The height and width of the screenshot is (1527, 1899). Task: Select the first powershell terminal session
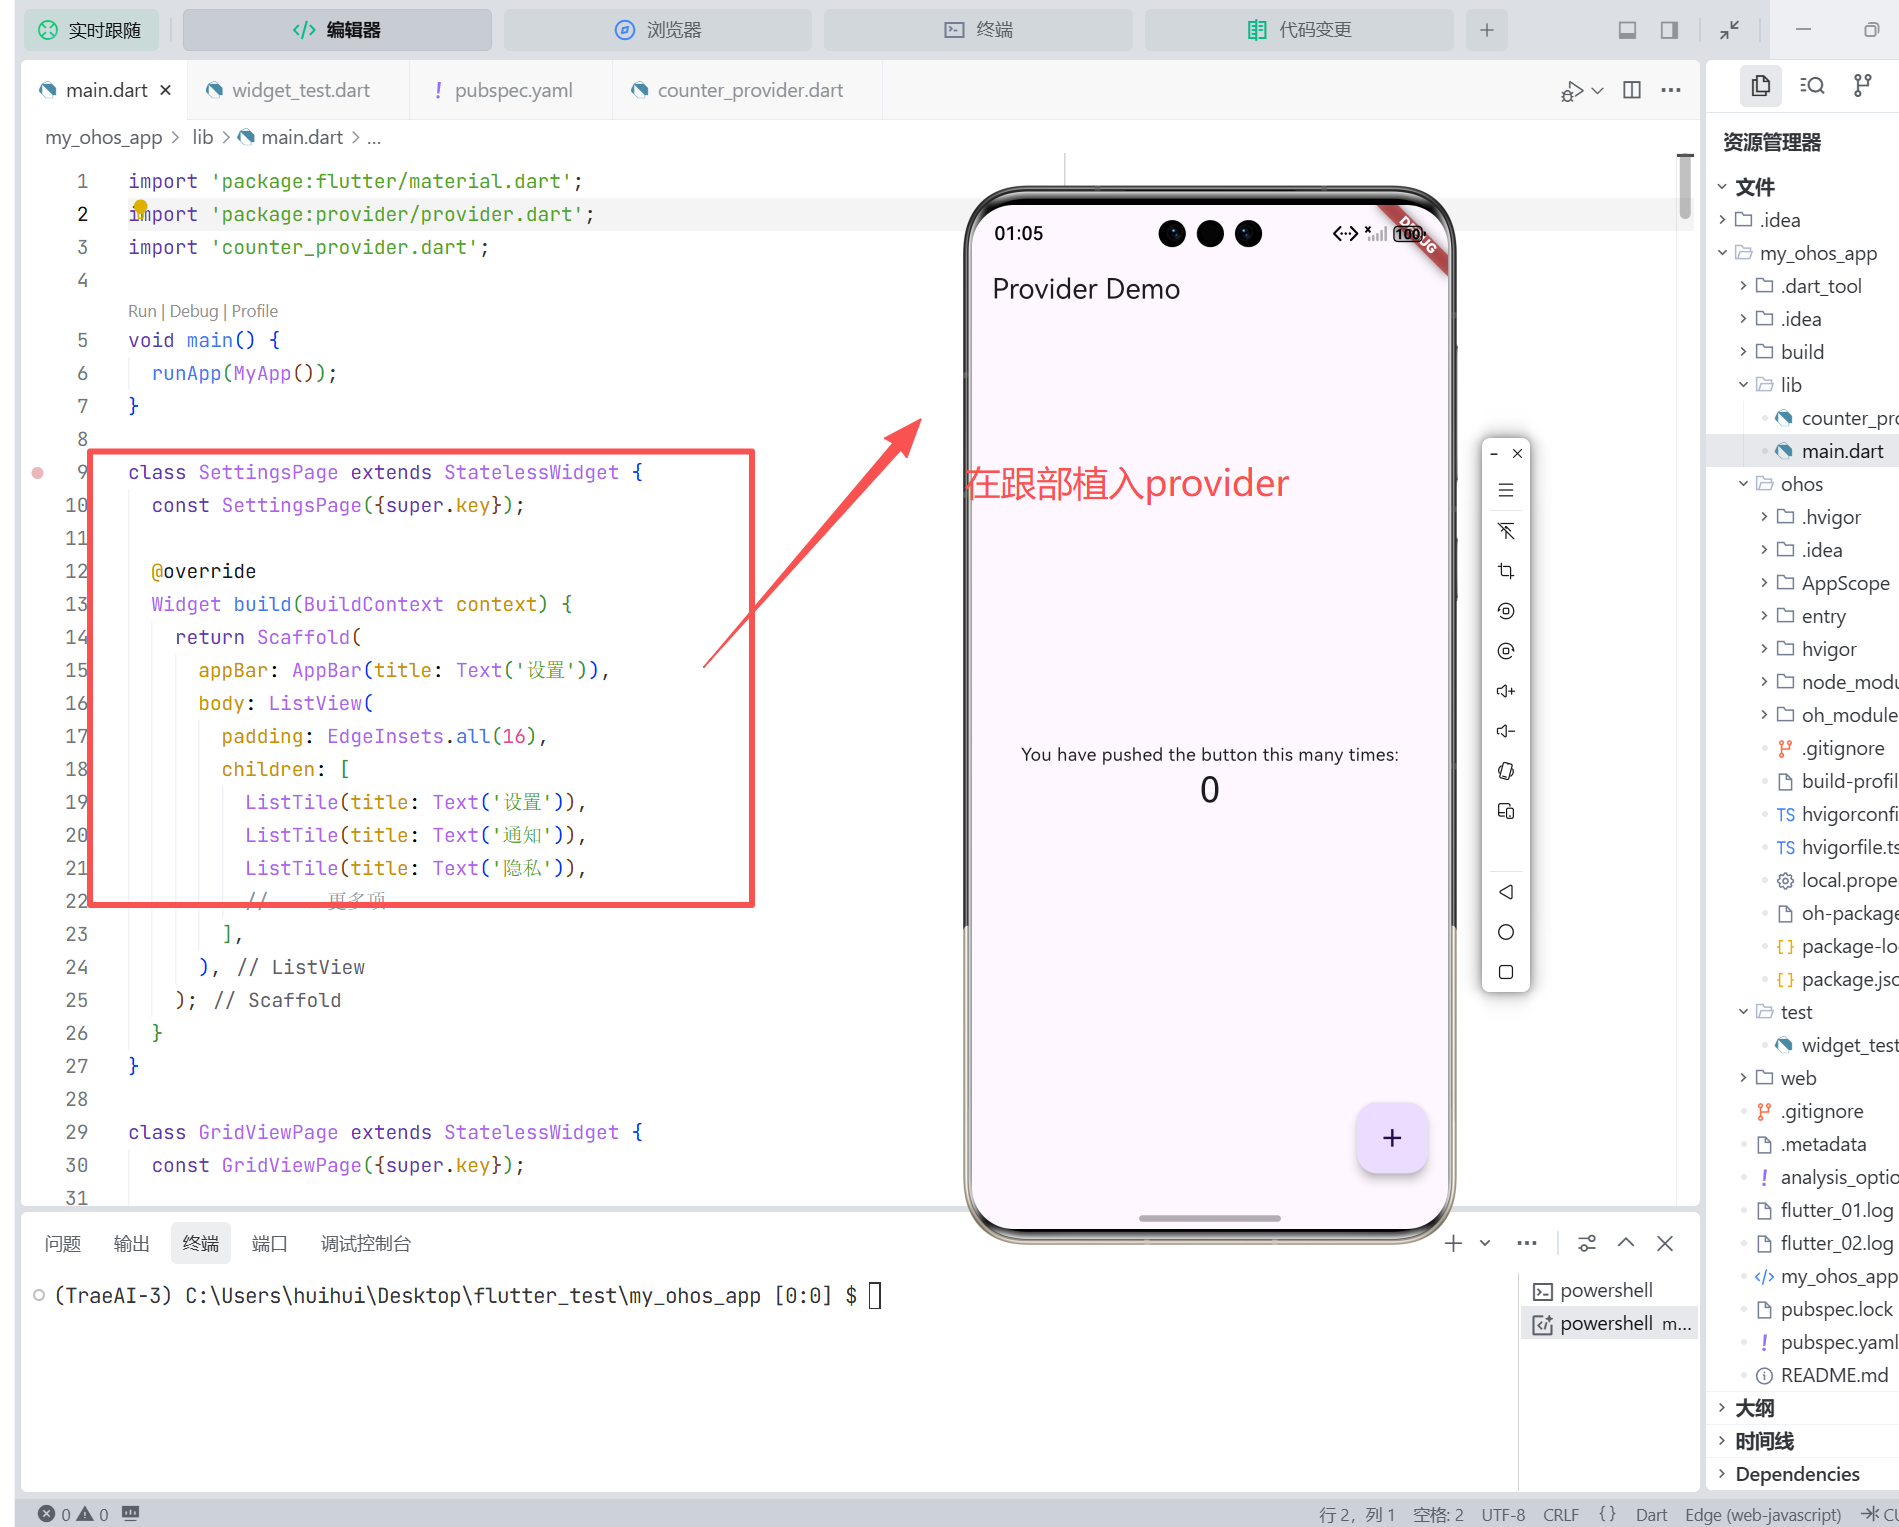coord(1608,1290)
